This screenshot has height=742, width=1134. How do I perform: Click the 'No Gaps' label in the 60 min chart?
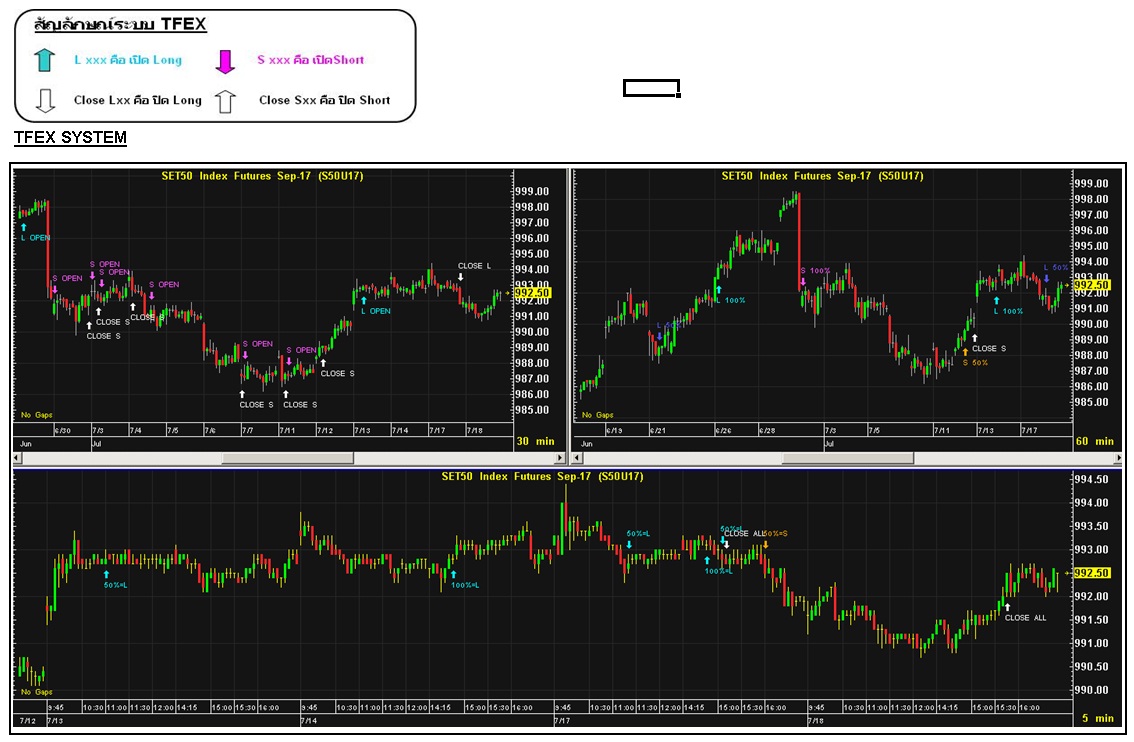[597, 415]
